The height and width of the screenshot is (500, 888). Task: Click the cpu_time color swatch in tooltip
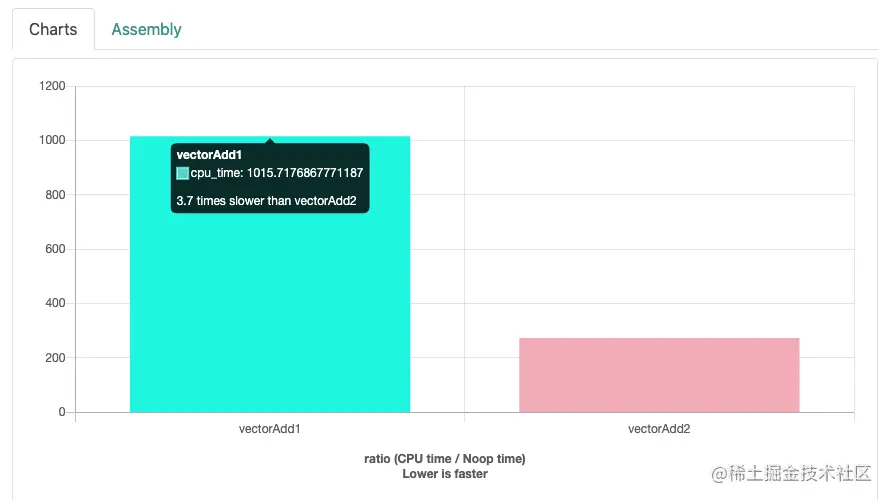(x=182, y=173)
